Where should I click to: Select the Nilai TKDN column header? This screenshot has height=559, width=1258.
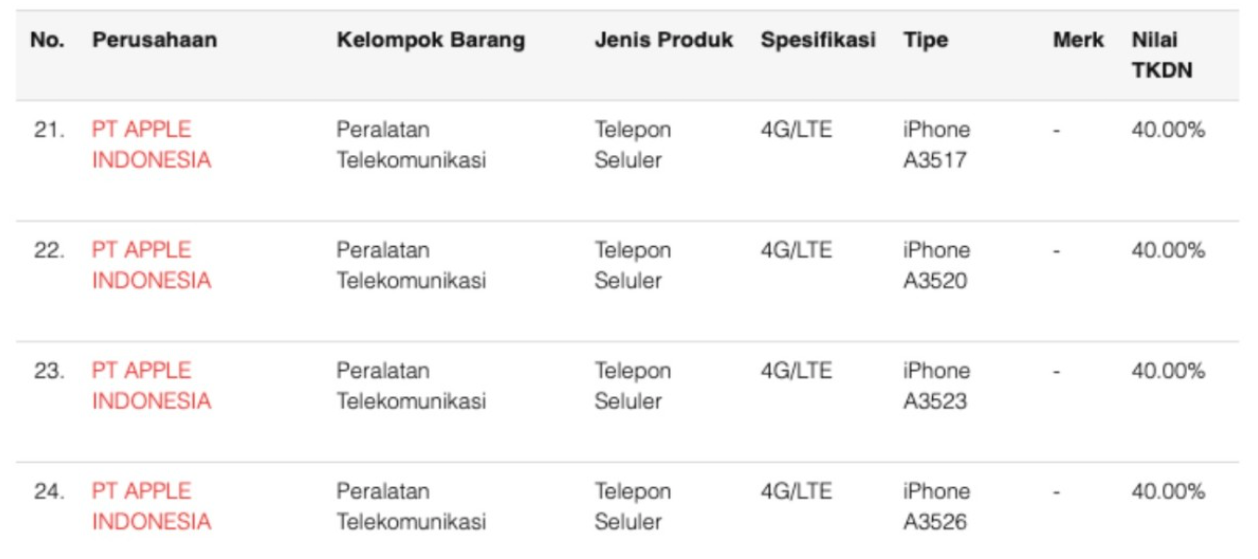[x=1161, y=56]
